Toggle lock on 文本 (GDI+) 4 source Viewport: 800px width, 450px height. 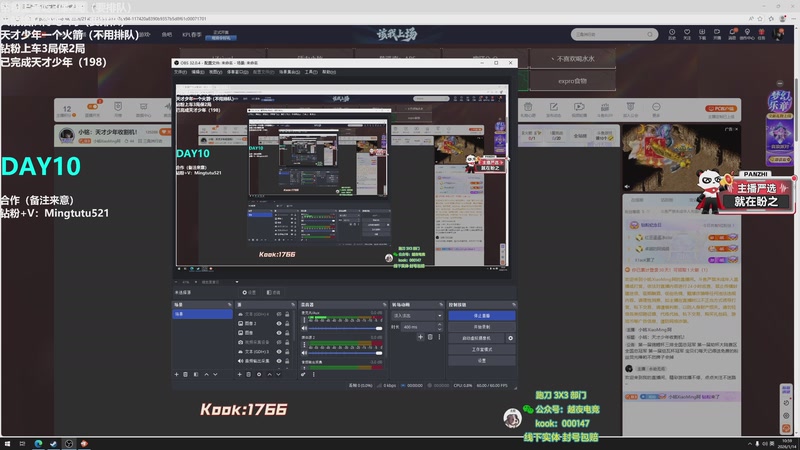[x=287, y=314]
